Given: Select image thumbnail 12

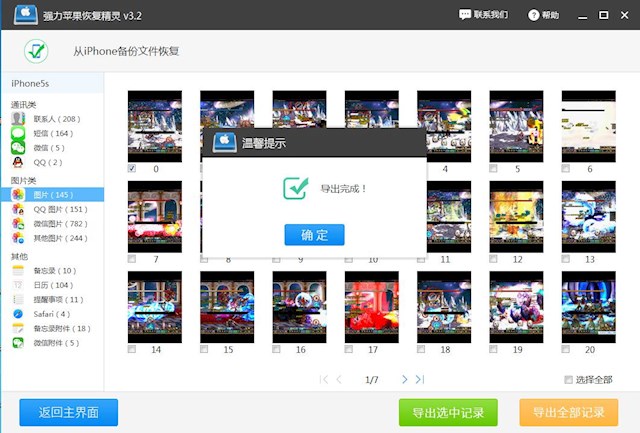Looking at the screenshot, I should 516,217.
